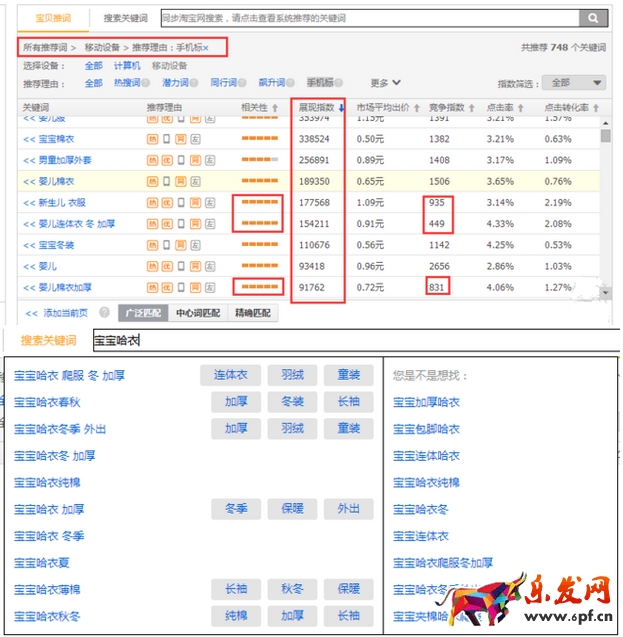This screenshot has width=623, height=637.
Task: Click 连体衣 tag beside 宝宝哈衣 爬服 冬 加厚
Action: pyautogui.click(x=230, y=375)
